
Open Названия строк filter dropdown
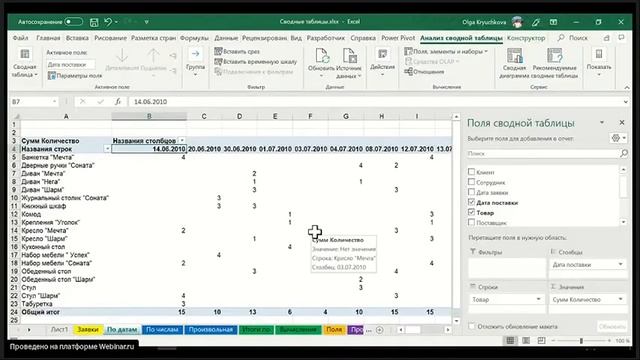click(107, 149)
